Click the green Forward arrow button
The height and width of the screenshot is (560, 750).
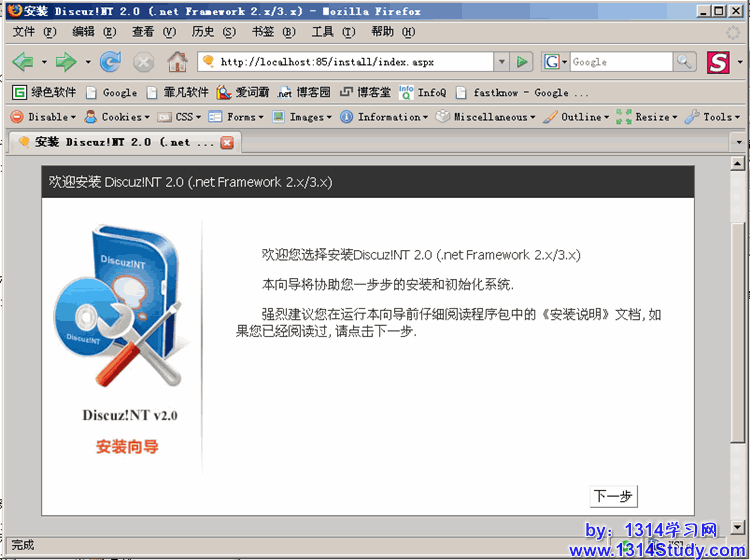coord(66,62)
